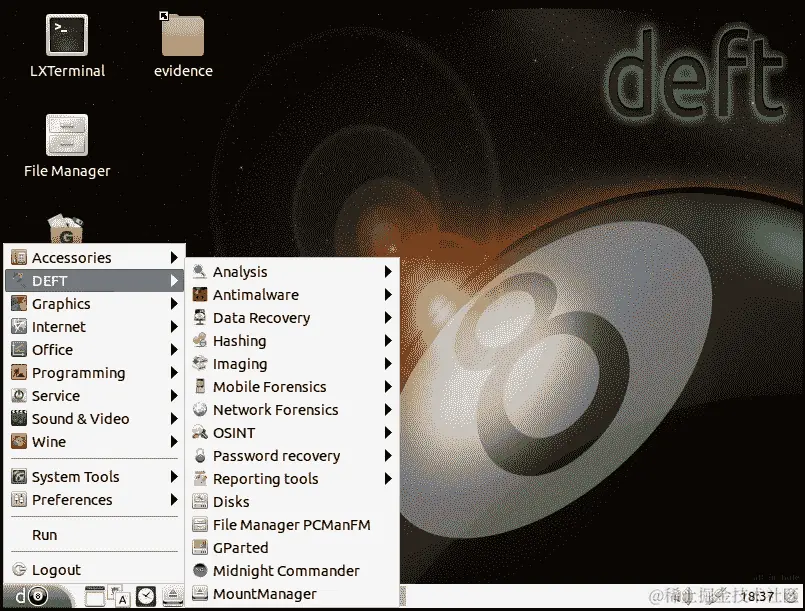Click the Antimalware icon in DEFT submenu
The width and height of the screenshot is (805, 611).
[200, 295]
